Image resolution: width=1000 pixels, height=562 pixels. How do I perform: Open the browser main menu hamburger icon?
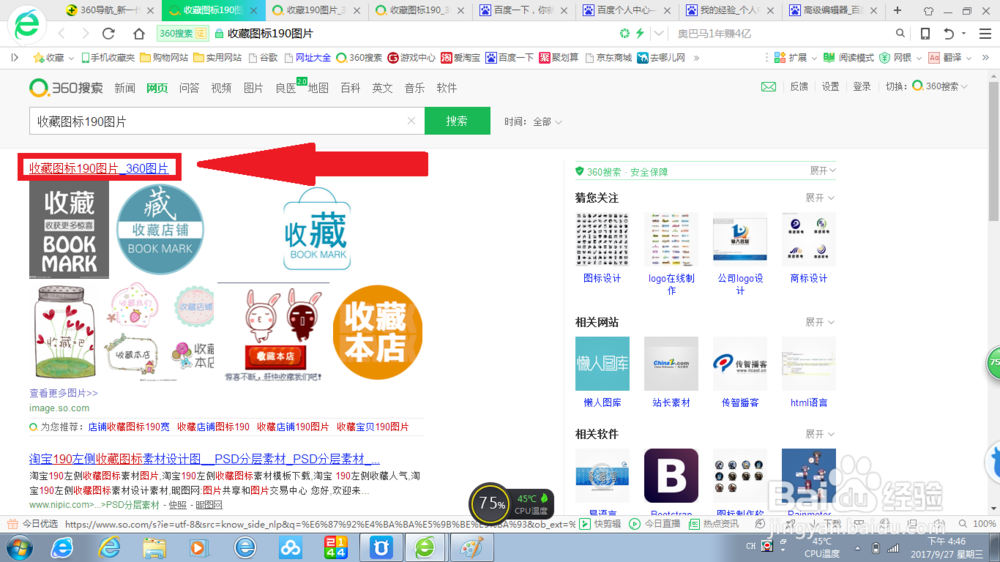pyautogui.click(x=985, y=33)
